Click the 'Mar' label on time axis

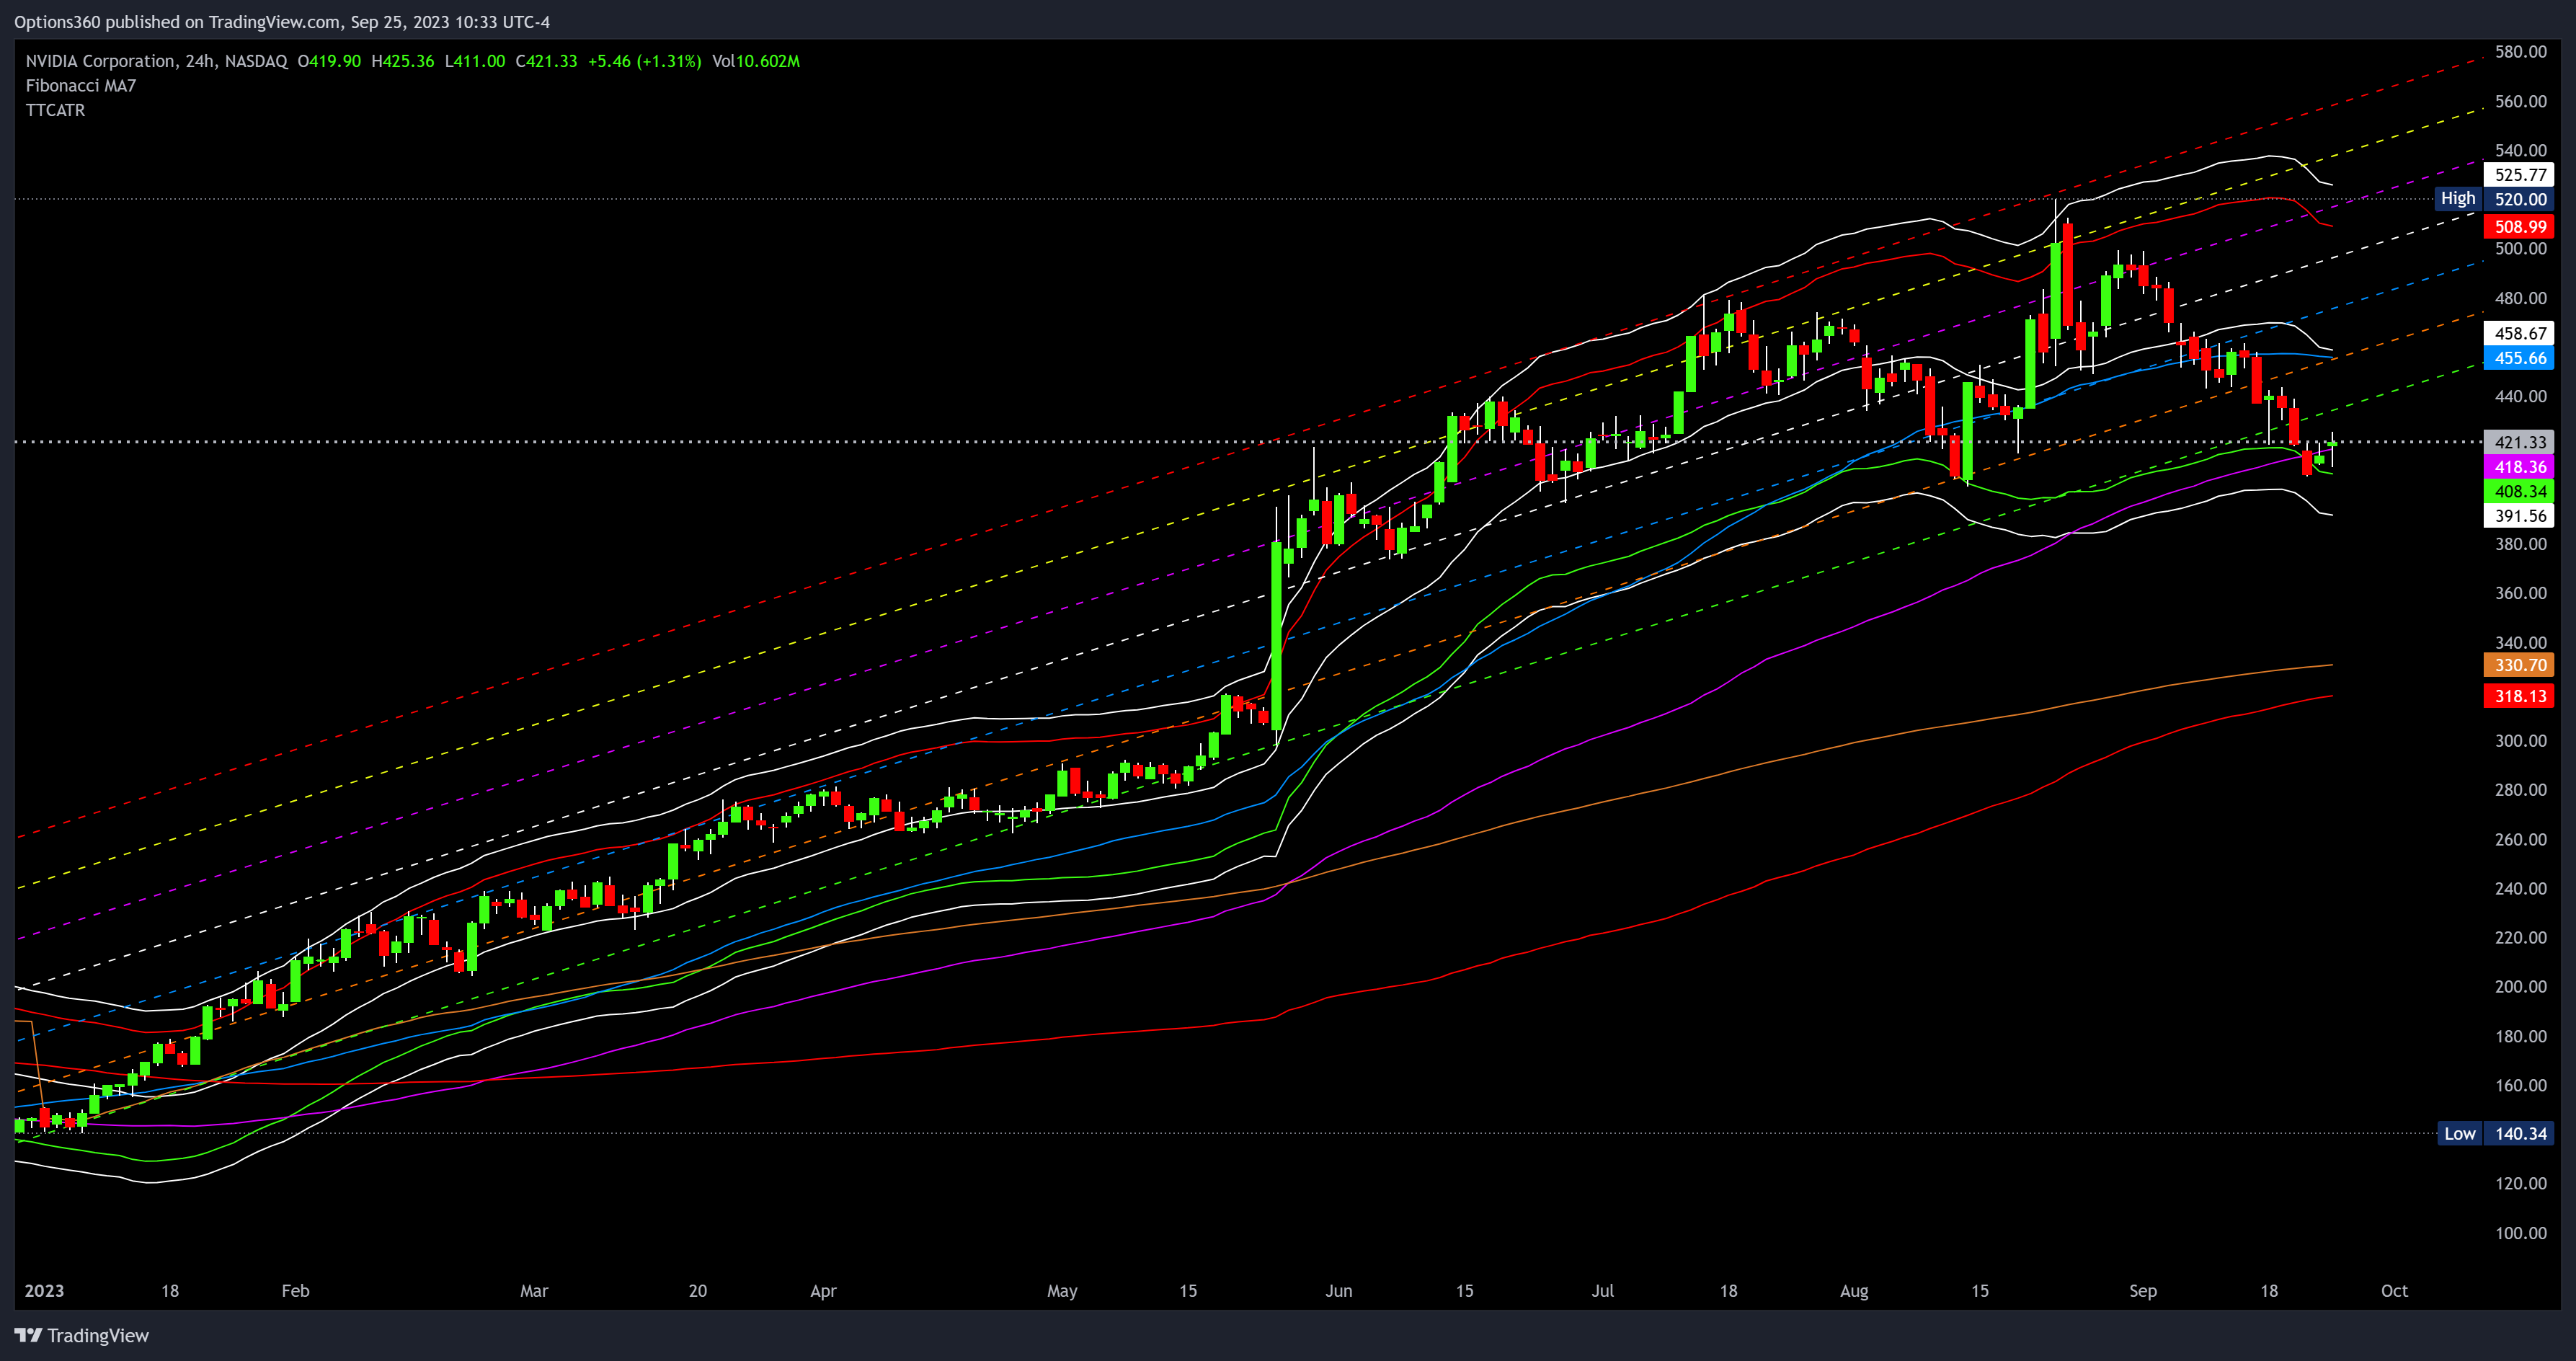tap(534, 1291)
